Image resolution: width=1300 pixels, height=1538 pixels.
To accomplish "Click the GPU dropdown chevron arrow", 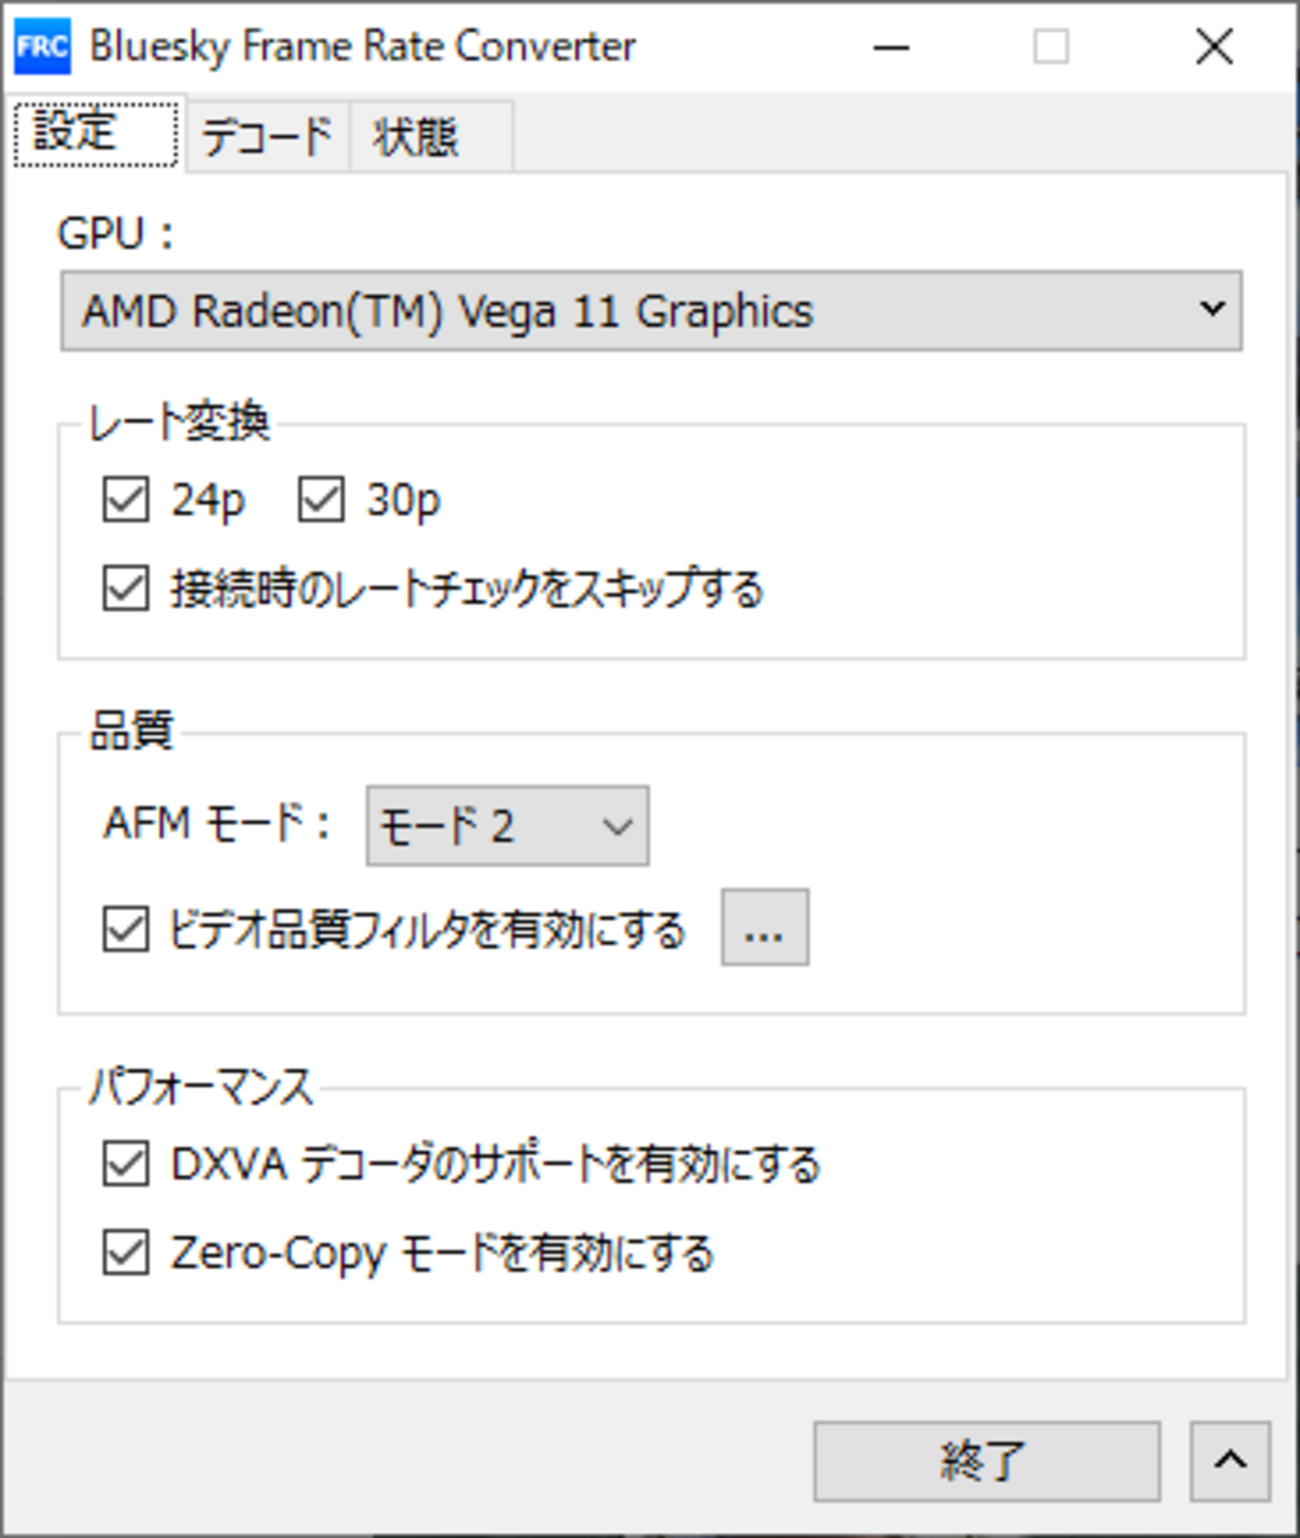I will click(1212, 309).
